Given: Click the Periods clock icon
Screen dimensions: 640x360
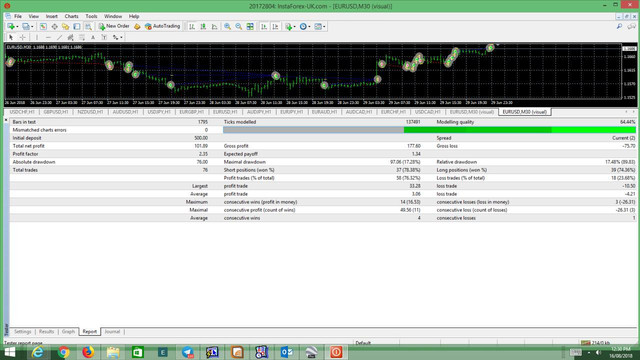Looking at the screenshot, I should point(303,27).
